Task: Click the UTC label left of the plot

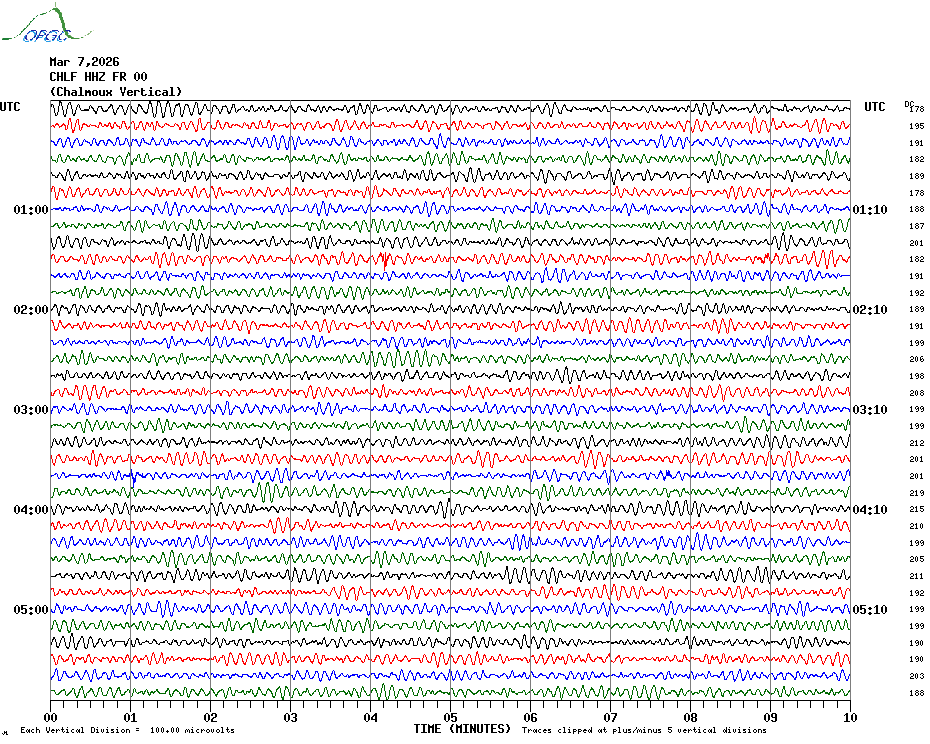Action: point(10,107)
